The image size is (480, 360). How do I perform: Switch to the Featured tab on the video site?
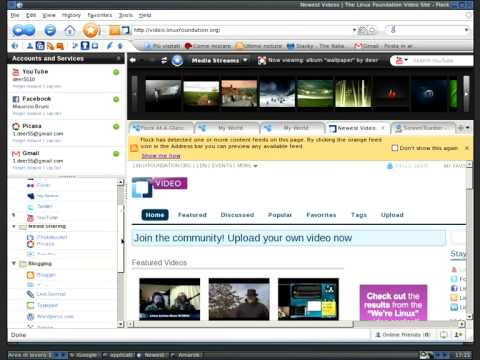coord(192,215)
